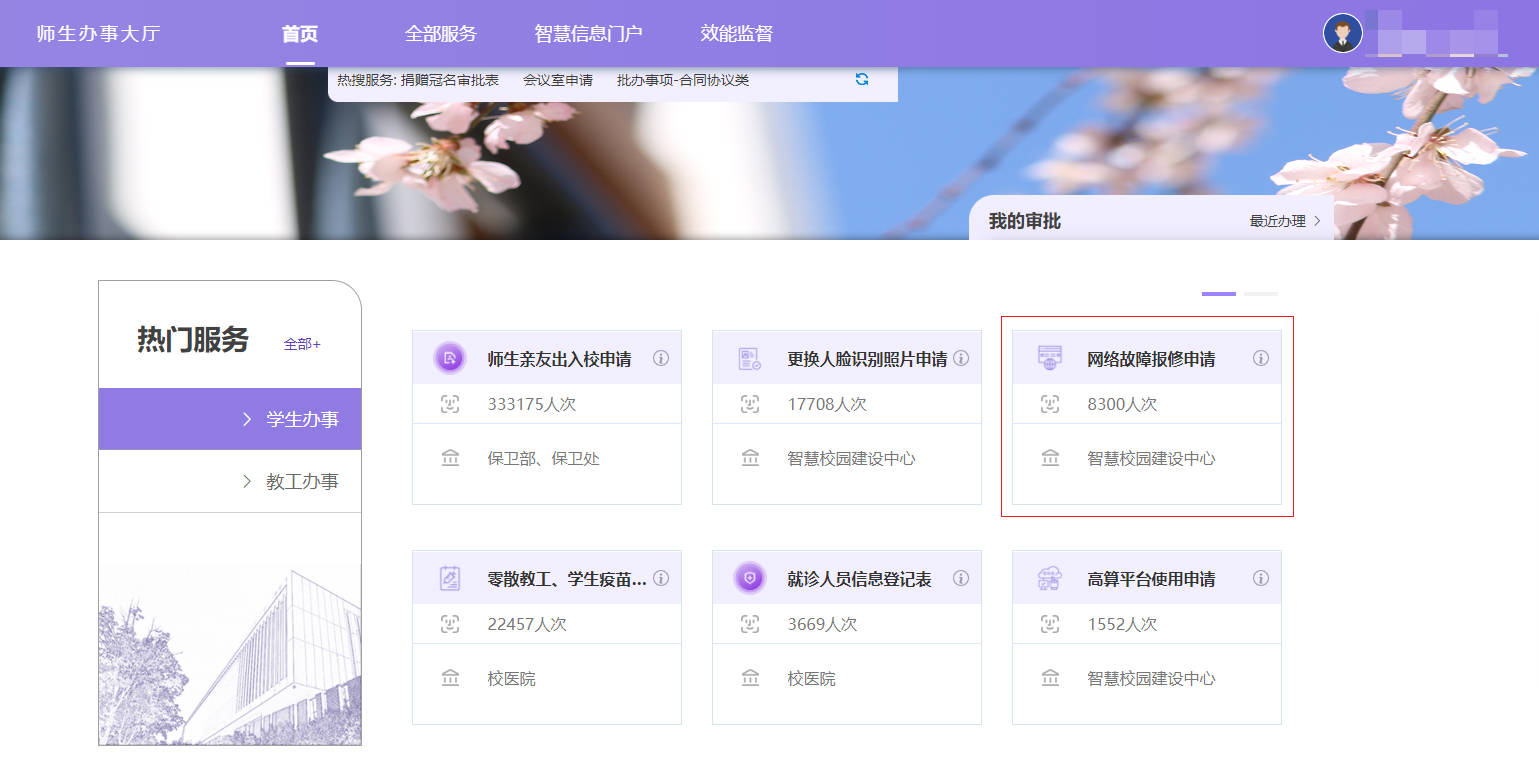1539x765 pixels.
Task: Select the 学生办事 category
Action: [x=230, y=419]
